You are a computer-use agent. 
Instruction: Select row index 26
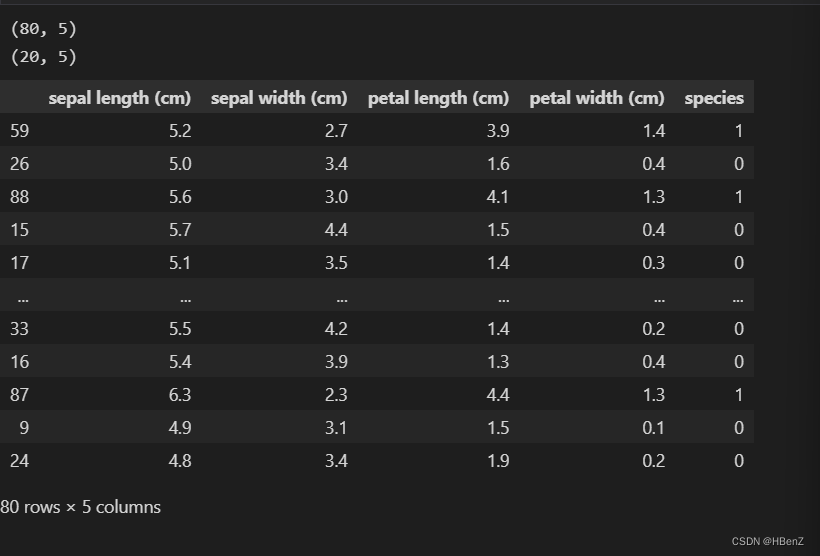19,164
